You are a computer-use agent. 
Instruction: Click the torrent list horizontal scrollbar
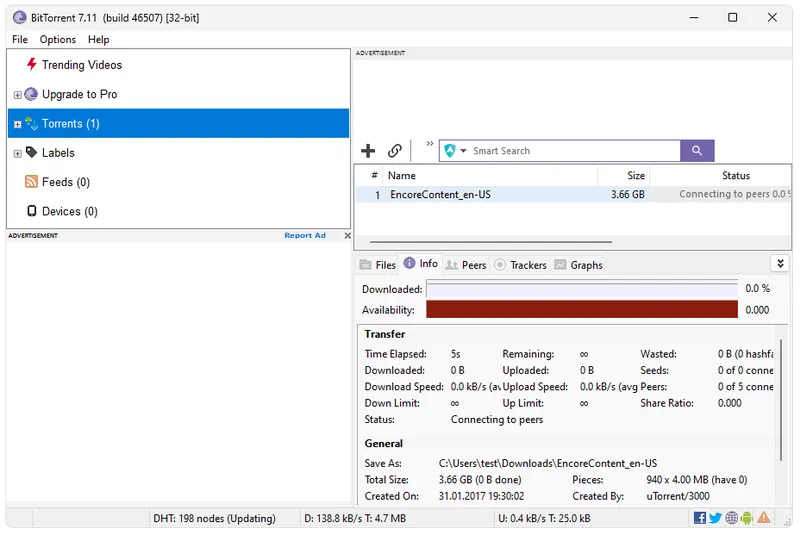(x=490, y=242)
